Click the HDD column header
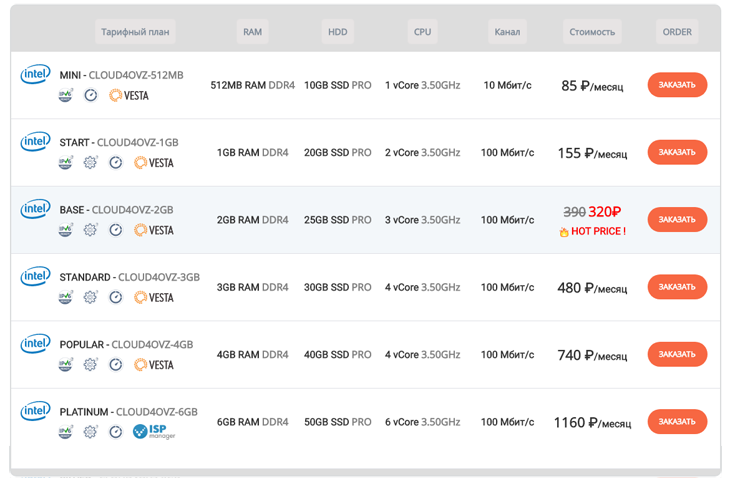The width and height of the screenshot is (730, 479). pos(338,32)
